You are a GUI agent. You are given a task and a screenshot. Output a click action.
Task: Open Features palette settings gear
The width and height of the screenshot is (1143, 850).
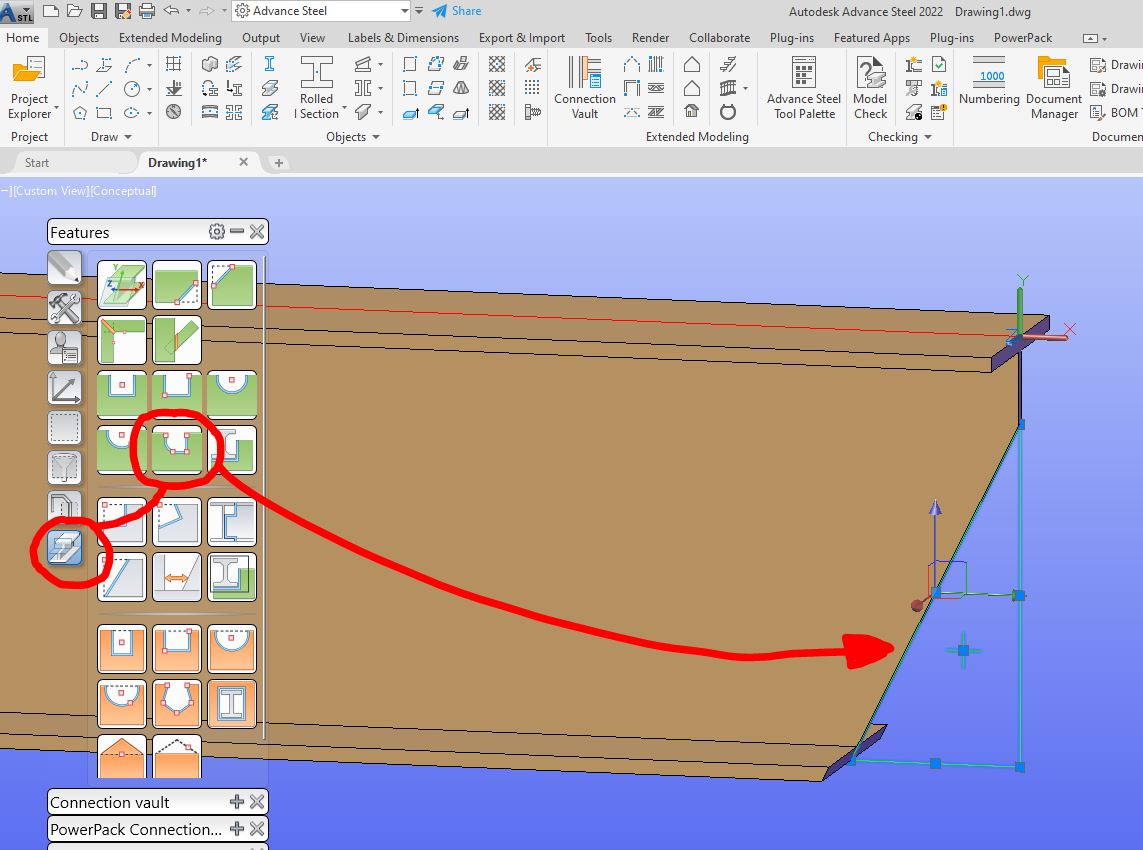[x=215, y=231]
